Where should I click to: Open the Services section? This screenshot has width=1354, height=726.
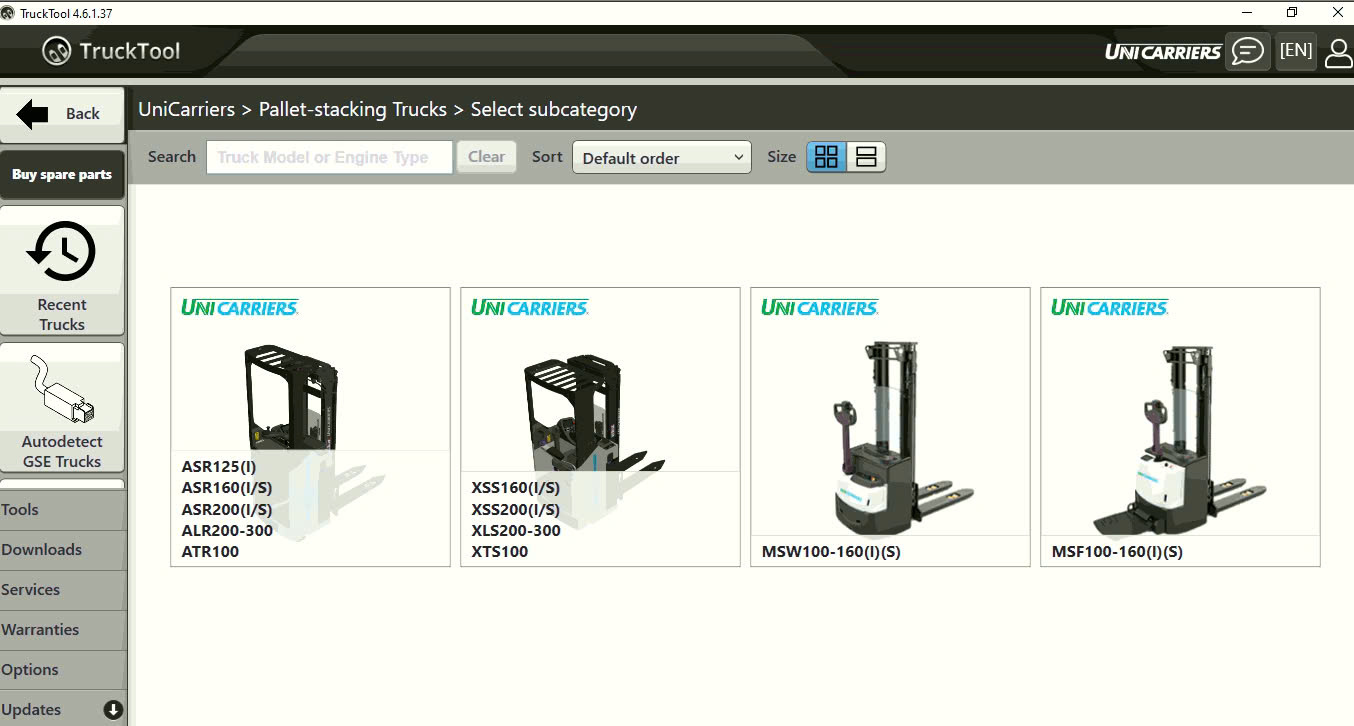point(63,590)
